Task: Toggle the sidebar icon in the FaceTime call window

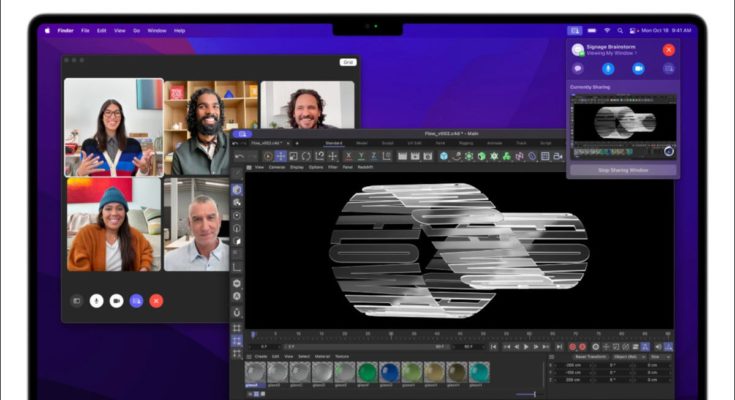Action: point(76,300)
